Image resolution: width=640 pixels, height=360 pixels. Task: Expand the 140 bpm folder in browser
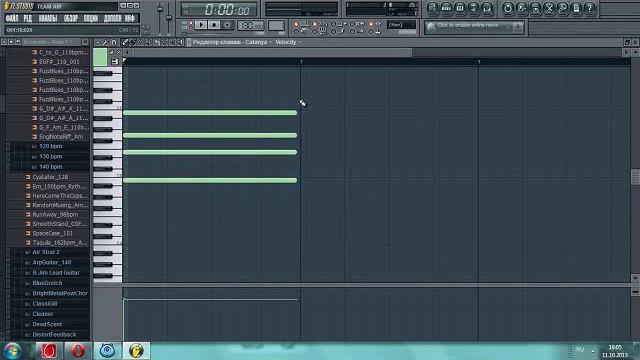[51, 167]
